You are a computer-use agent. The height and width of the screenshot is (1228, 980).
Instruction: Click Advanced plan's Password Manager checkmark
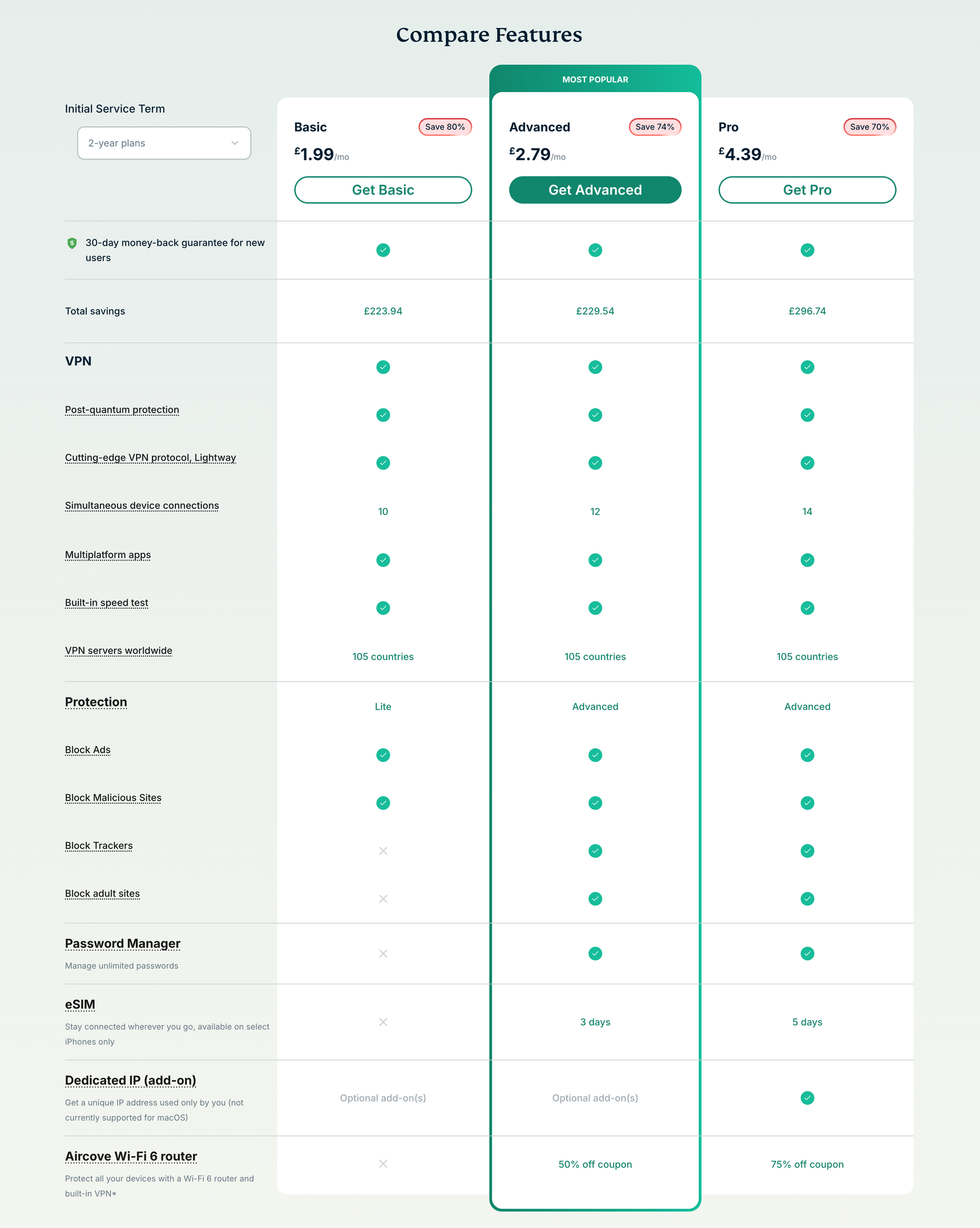[595, 954]
